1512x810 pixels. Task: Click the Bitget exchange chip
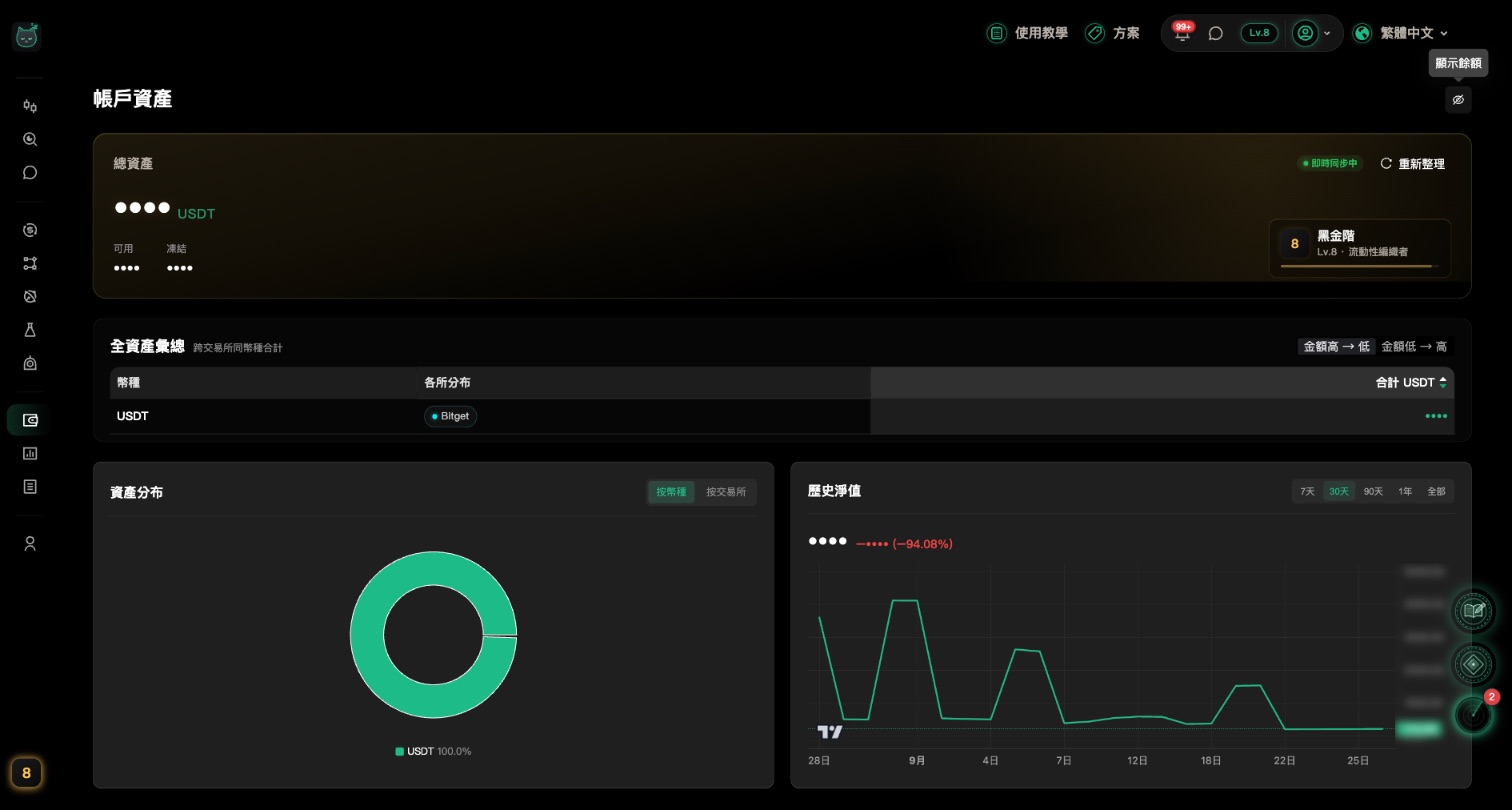pyautogui.click(x=450, y=416)
